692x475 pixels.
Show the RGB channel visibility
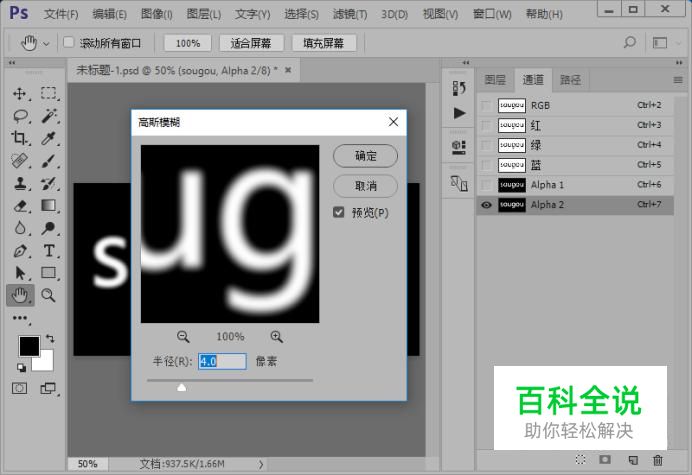[x=486, y=106]
